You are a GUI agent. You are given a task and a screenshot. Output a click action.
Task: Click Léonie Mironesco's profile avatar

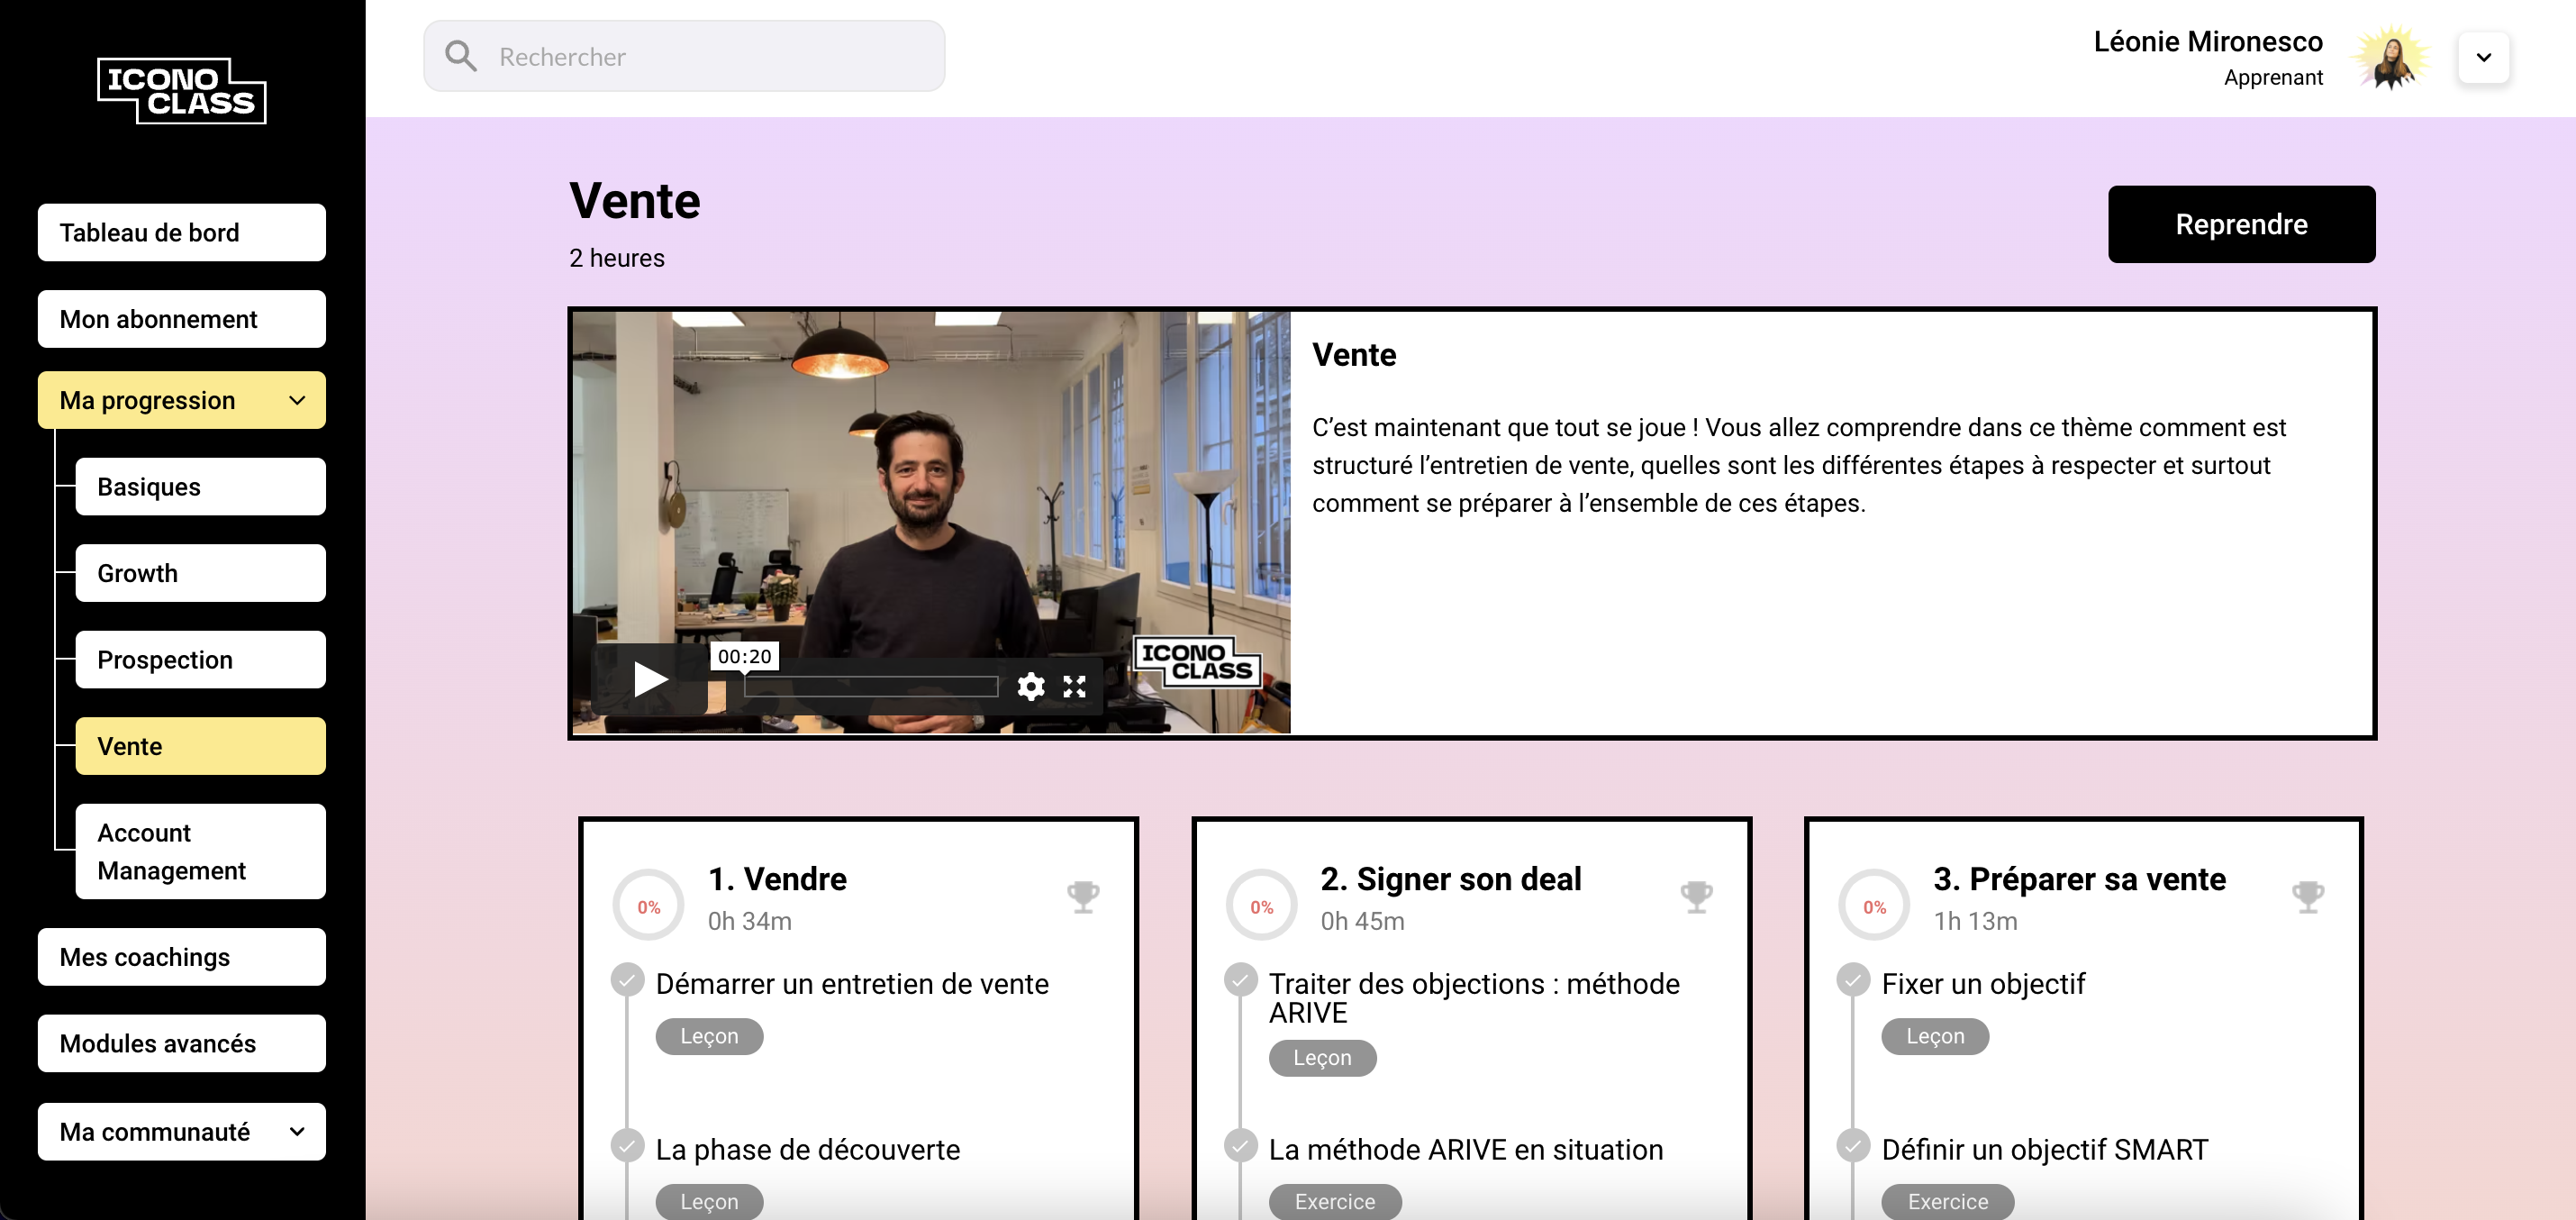point(2390,57)
